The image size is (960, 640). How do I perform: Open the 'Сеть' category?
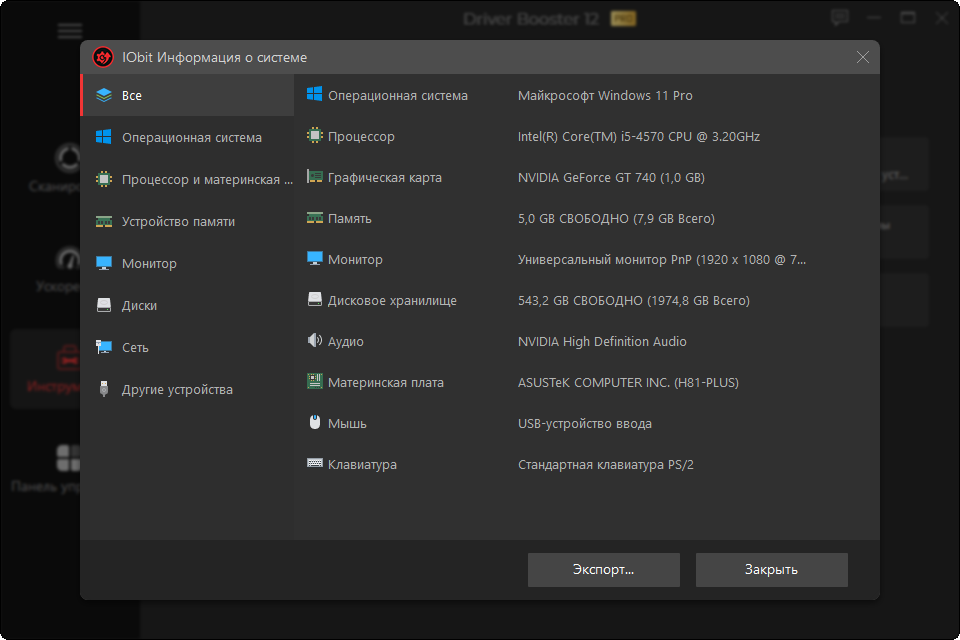click(x=187, y=347)
